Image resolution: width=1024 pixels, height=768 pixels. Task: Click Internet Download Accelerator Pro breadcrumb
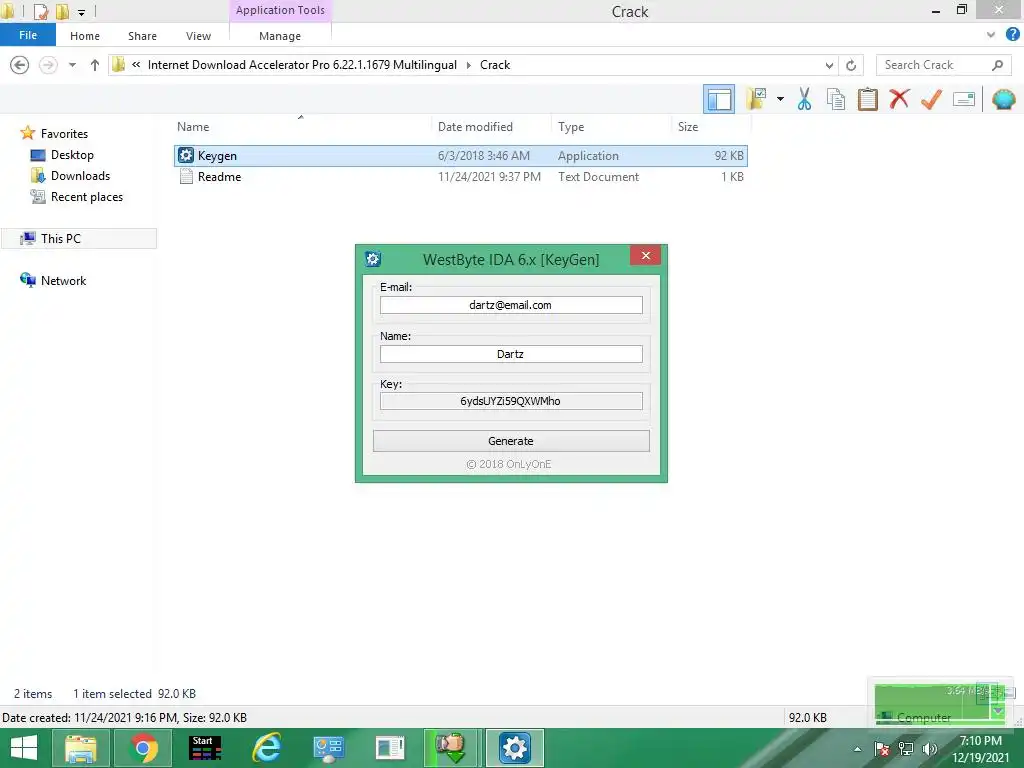tap(302, 65)
